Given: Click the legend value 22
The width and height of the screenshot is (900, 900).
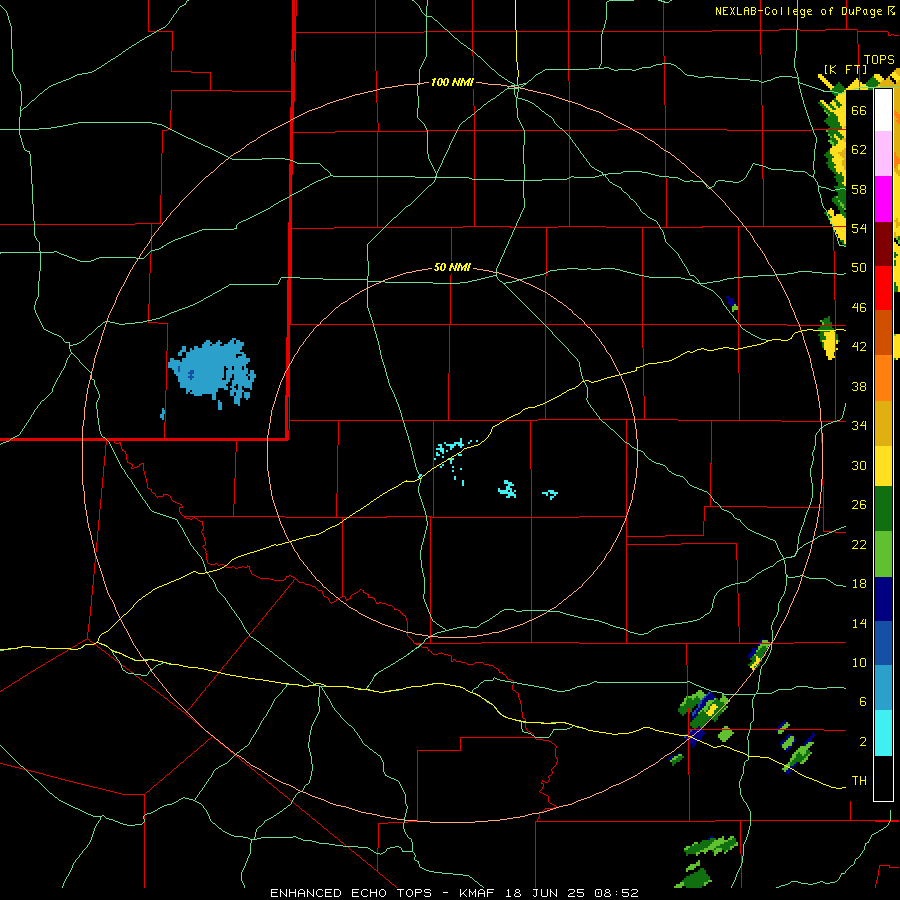Looking at the screenshot, I should click(x=859, y=545).
